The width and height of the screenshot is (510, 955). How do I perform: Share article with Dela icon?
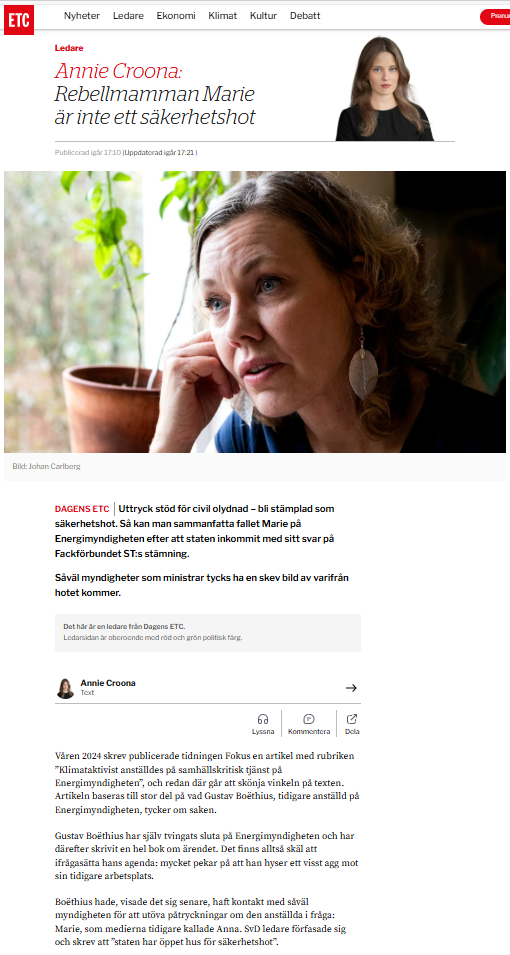coord(352,719)
